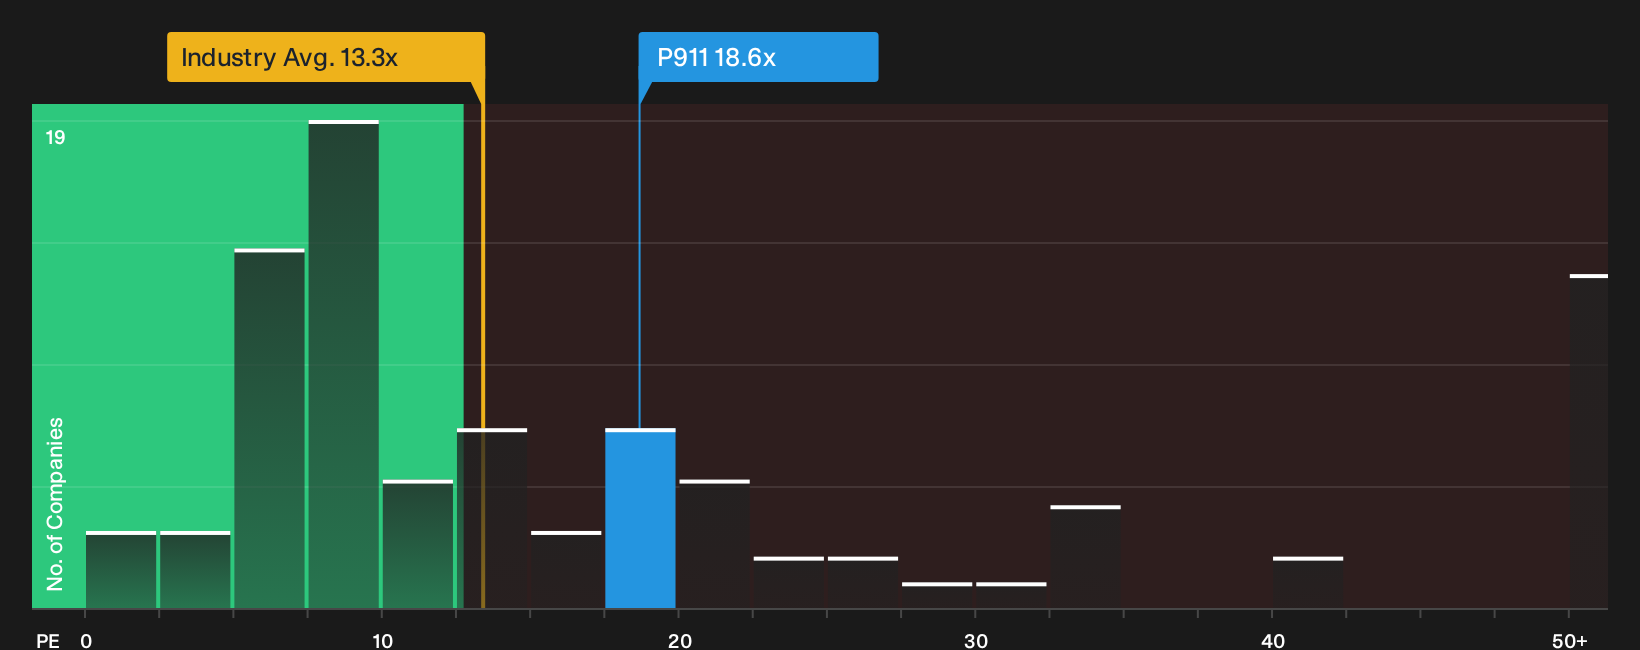Click the '10' x-axis tick label
Screen dimensions: 1640x650
(382, 641)
